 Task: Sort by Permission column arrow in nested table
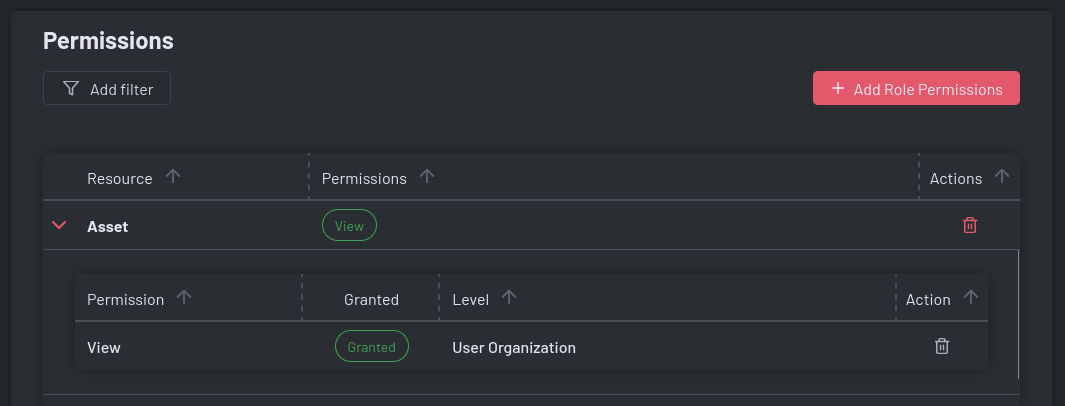184,297
